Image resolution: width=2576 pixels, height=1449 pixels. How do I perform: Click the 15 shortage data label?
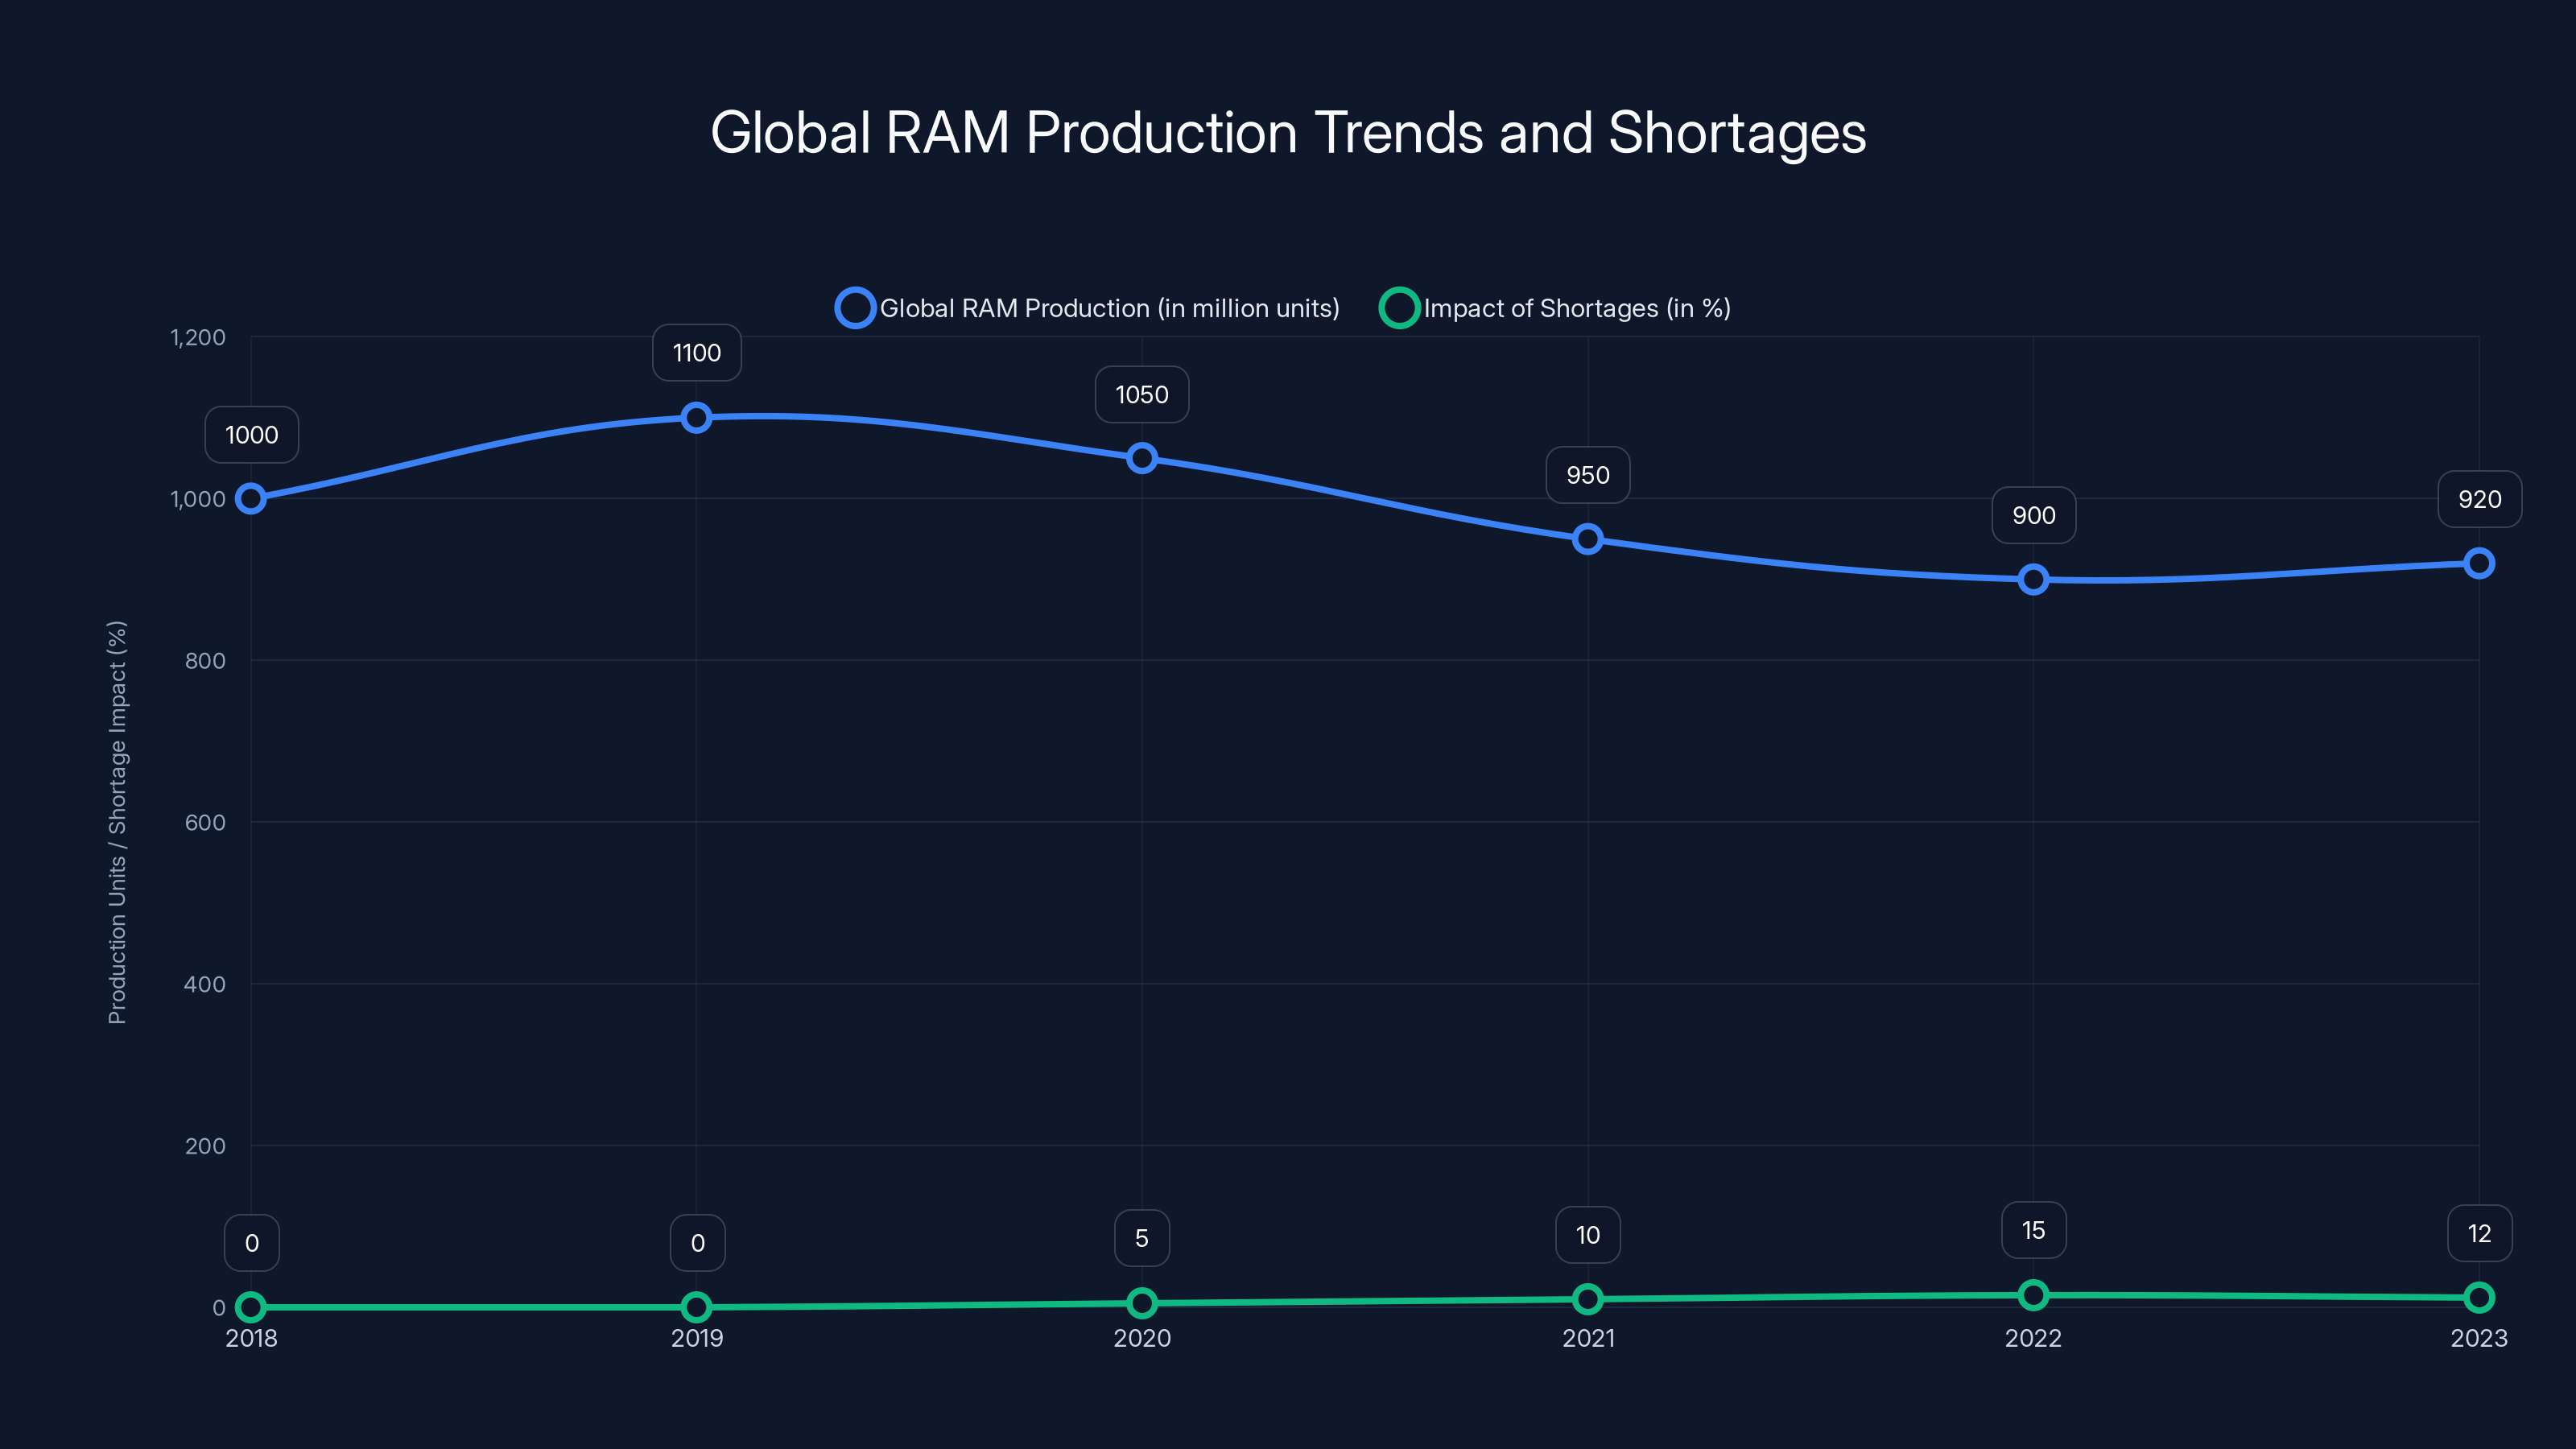point(2034,1230)
